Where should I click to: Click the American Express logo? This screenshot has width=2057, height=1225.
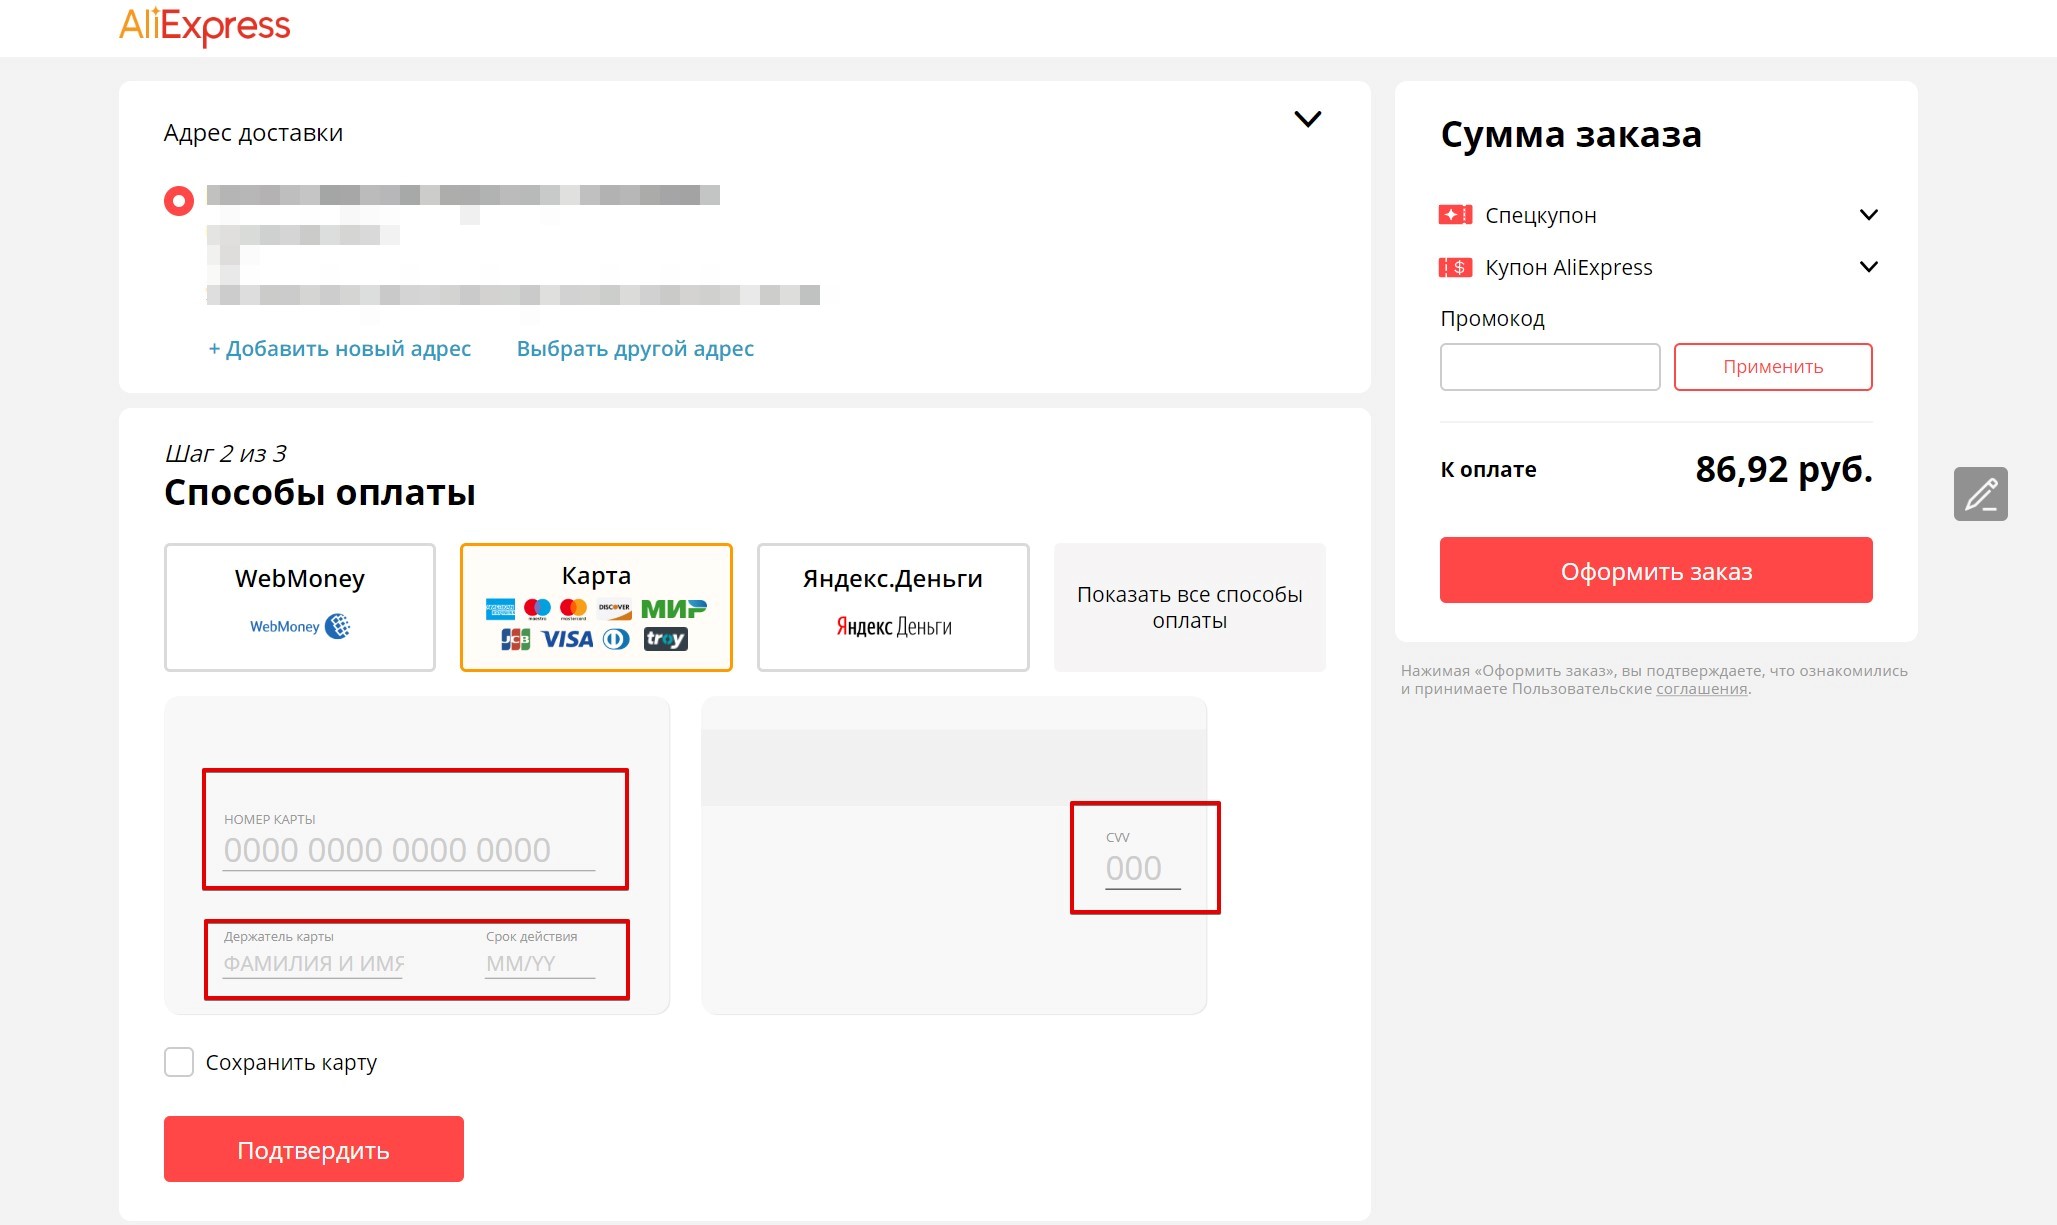pyautogui.click(x=500, y=608)
